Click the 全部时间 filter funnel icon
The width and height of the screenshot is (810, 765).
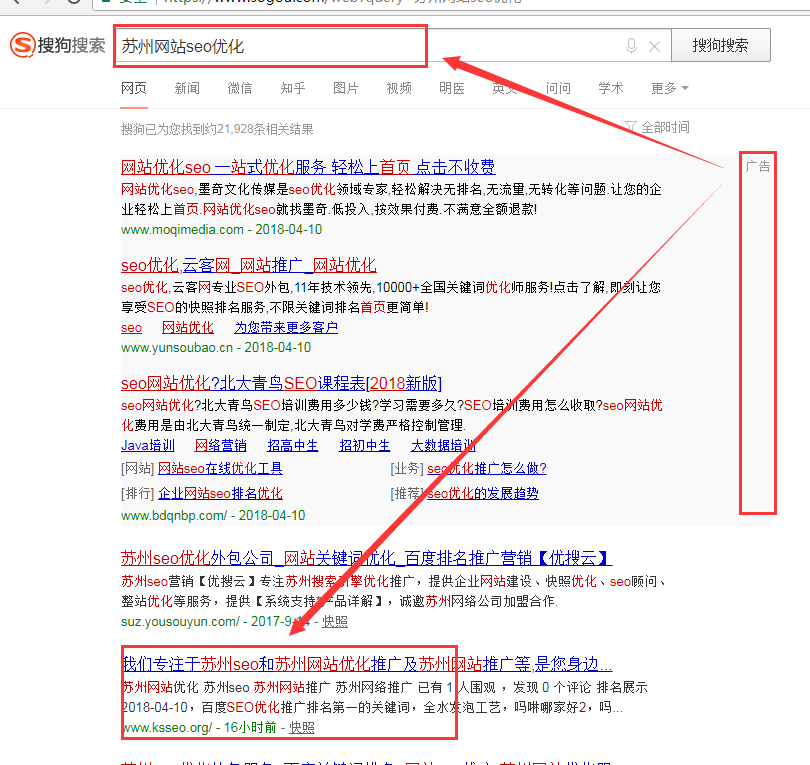[x=631, y=128]
